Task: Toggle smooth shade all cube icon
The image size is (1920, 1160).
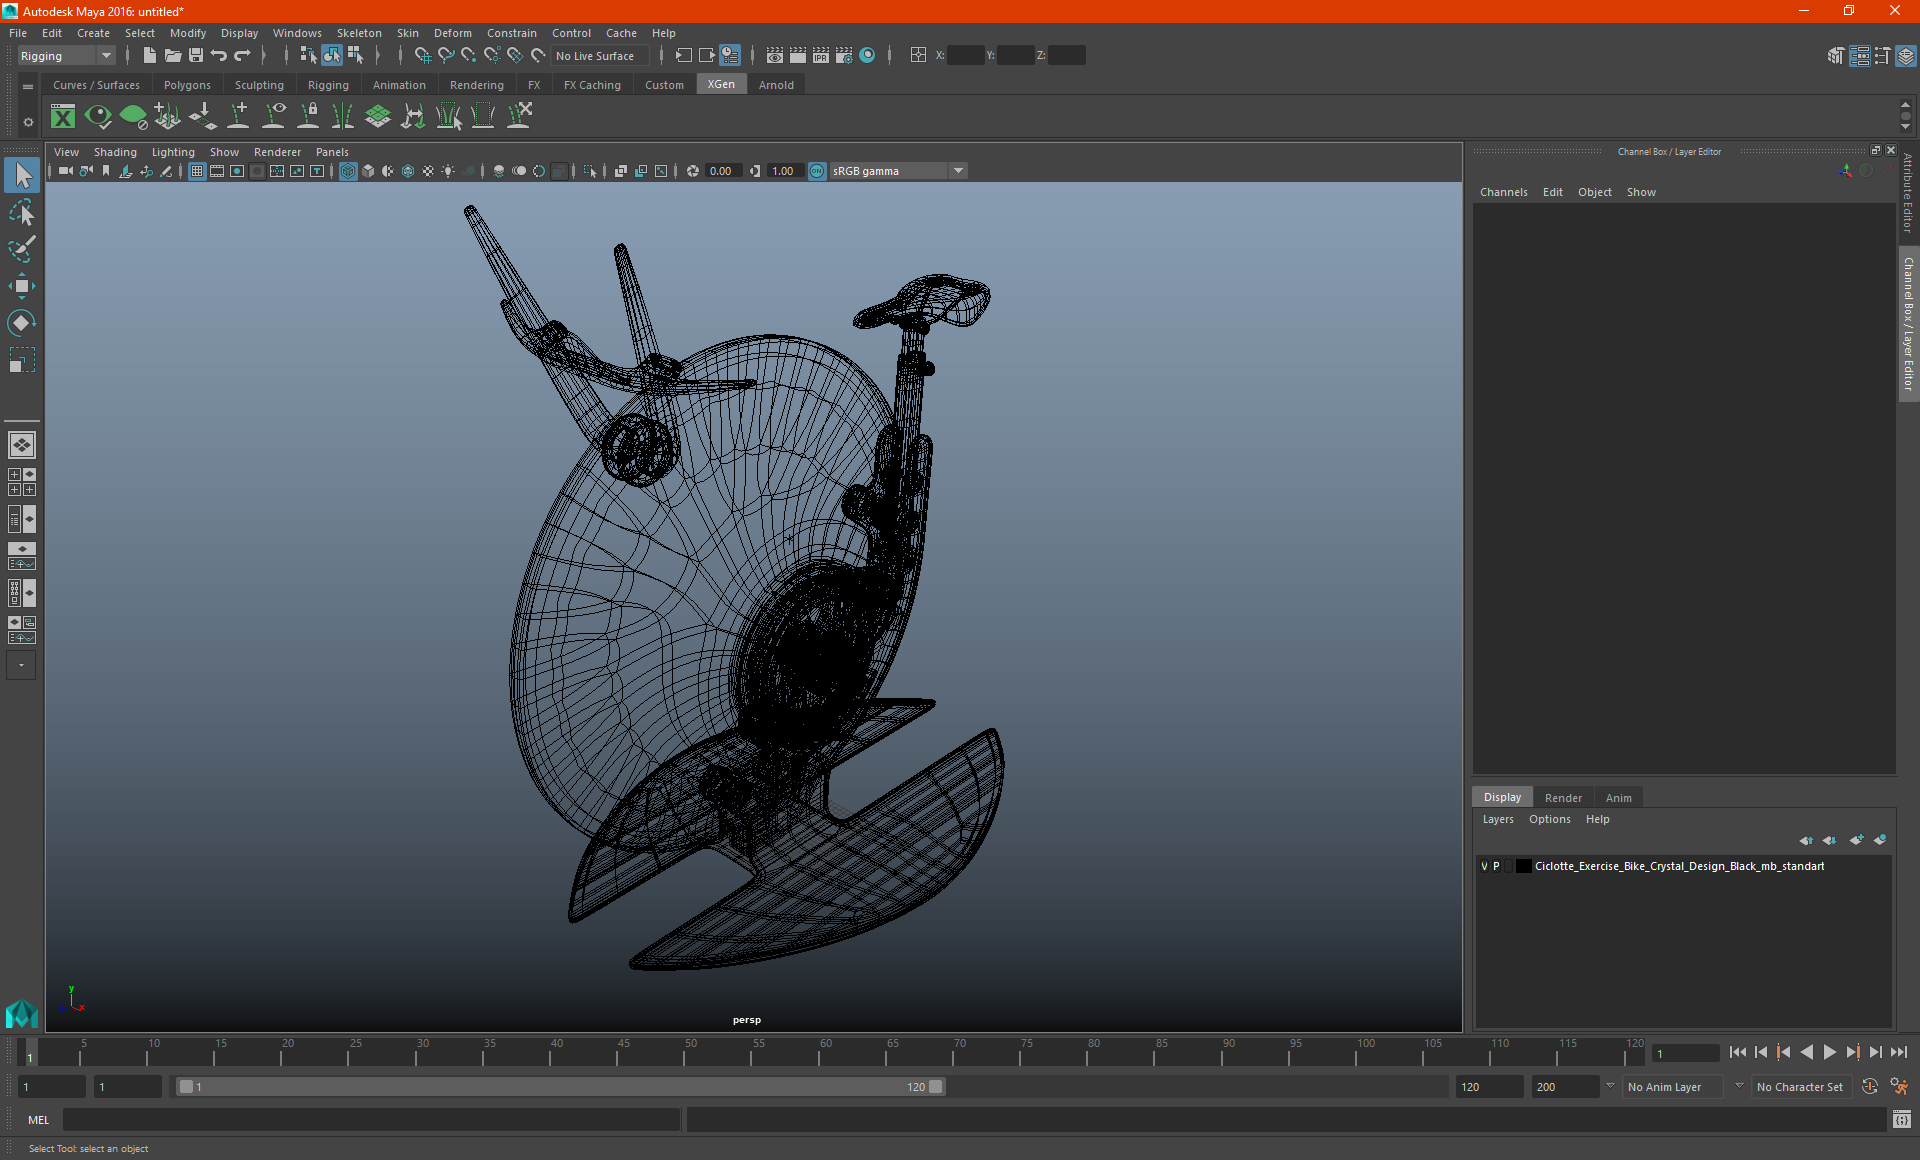Action: 368,171
